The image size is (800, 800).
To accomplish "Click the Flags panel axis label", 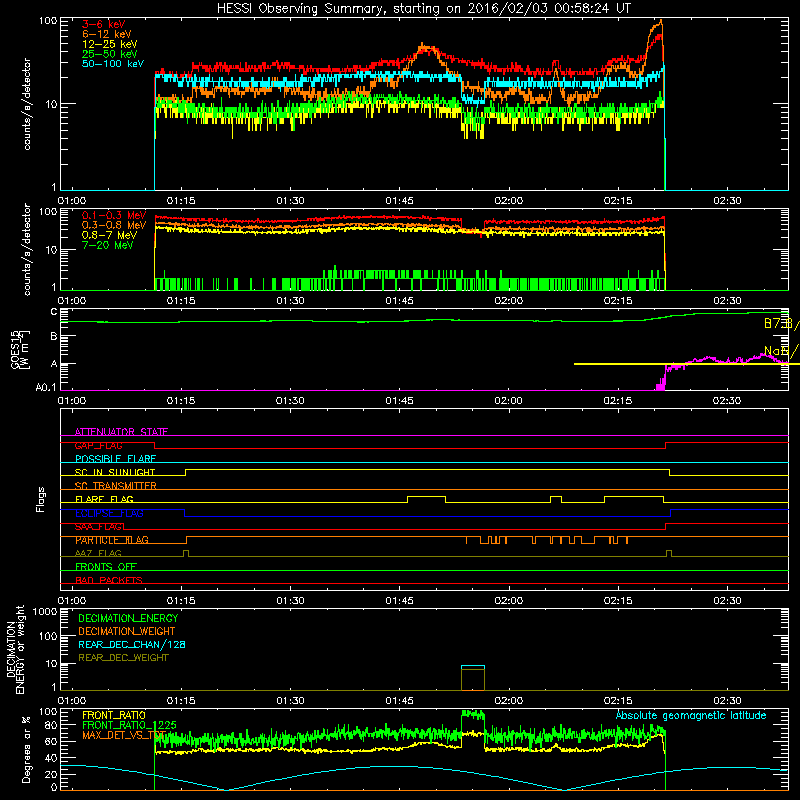I will pyautogui.click(x=41, y=499).
